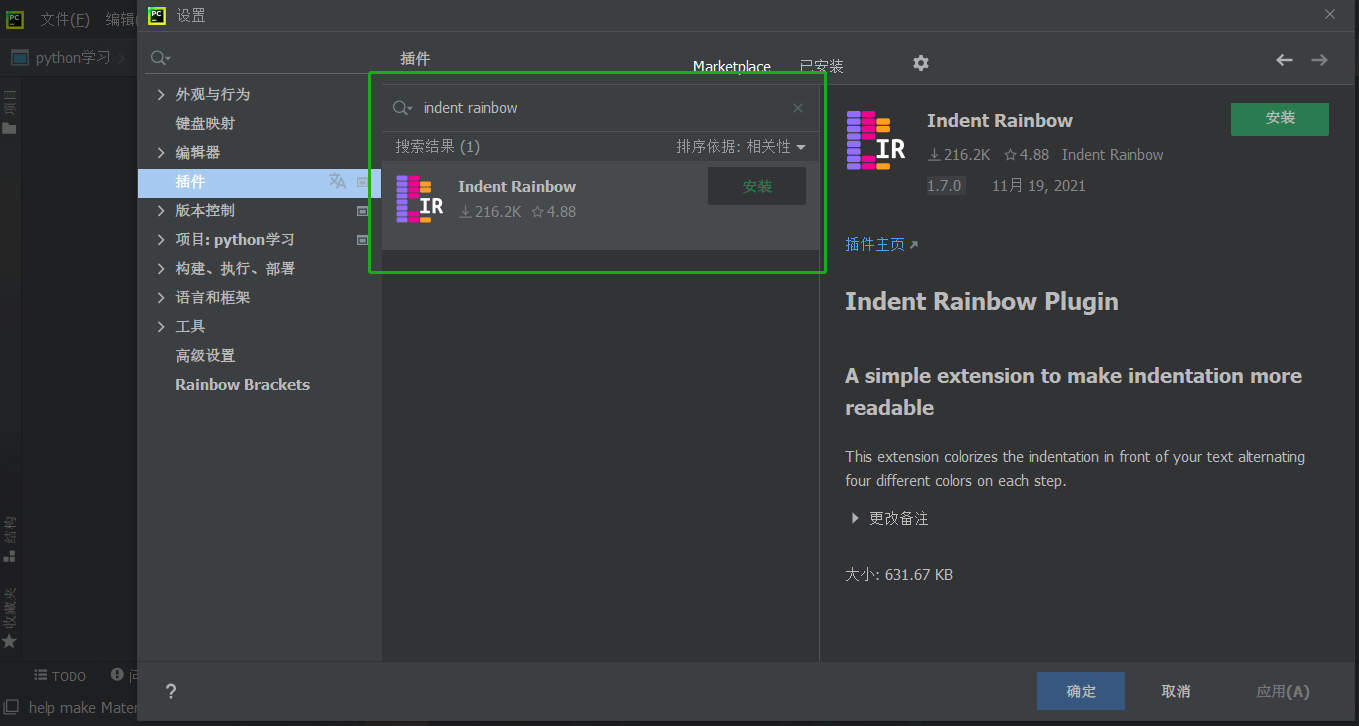Viewport: 1359px width, 726px height.
Task: Click the 大小: 631.67 KB size text
Action: 899,575
